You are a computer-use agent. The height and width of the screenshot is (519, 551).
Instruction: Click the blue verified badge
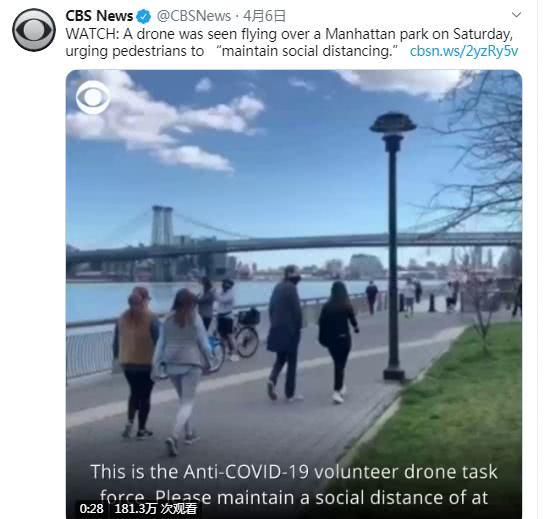tap(143, 16)
